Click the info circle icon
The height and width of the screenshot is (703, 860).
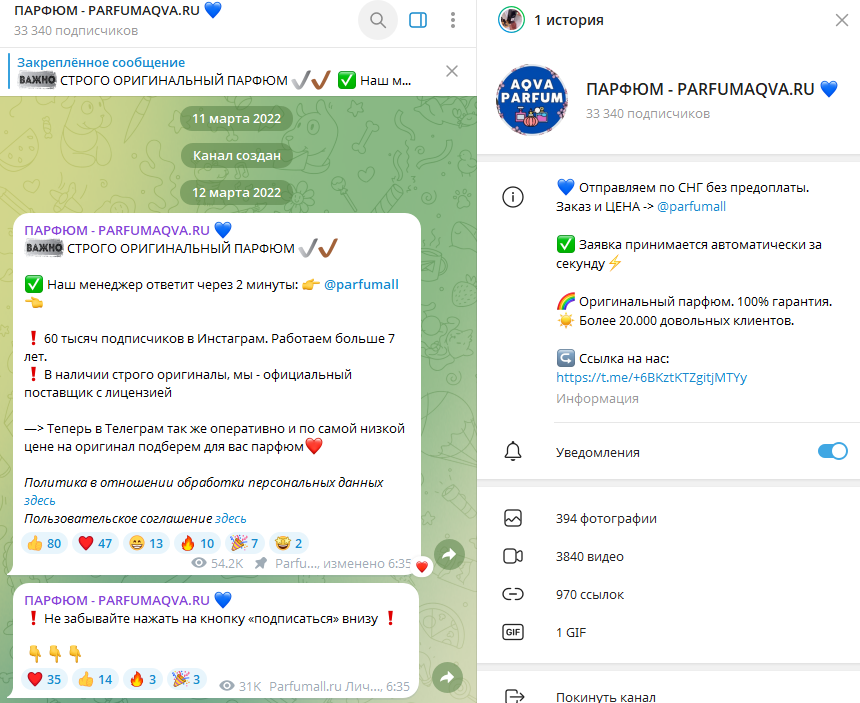point(513,197)
